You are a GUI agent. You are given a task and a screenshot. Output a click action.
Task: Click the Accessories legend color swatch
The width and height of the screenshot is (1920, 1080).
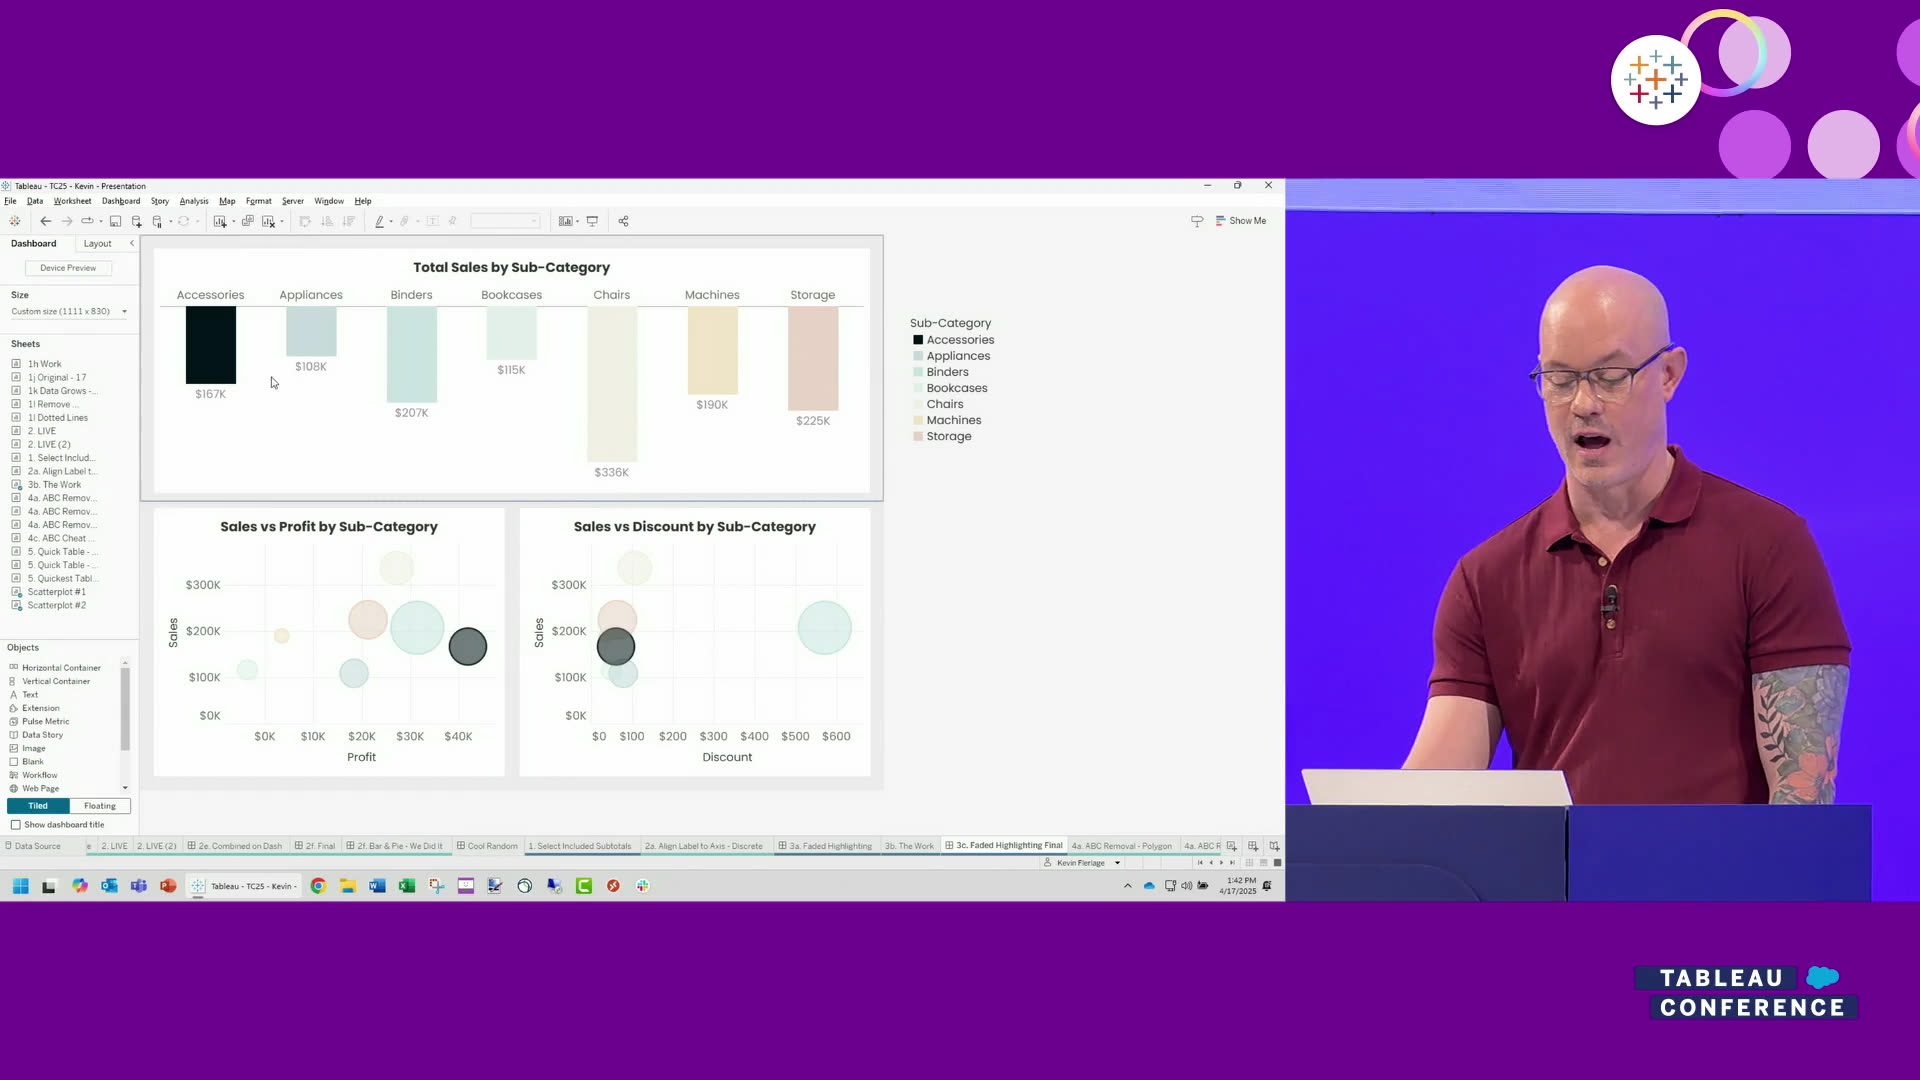pyautogui.click(x=918, y=340)
